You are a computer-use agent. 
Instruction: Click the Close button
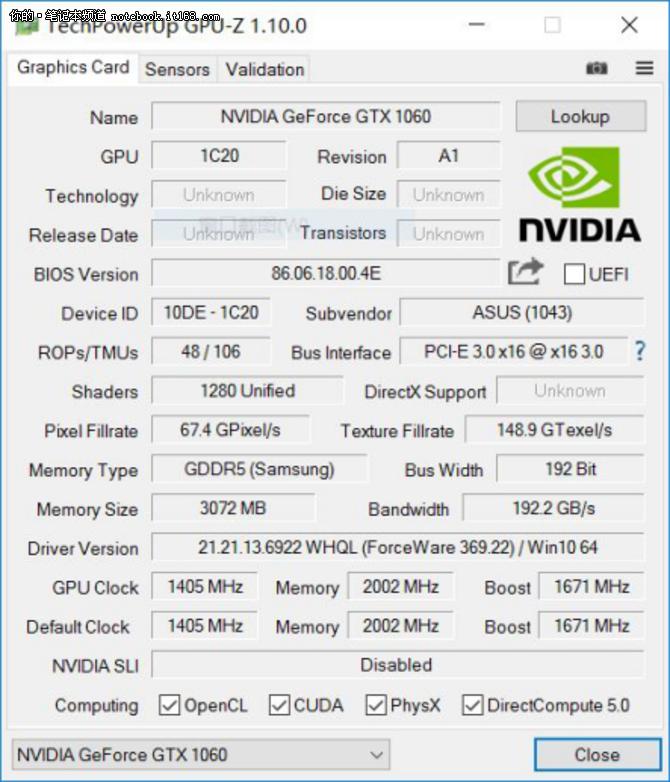pyautogui.click(x=597, y=755)
